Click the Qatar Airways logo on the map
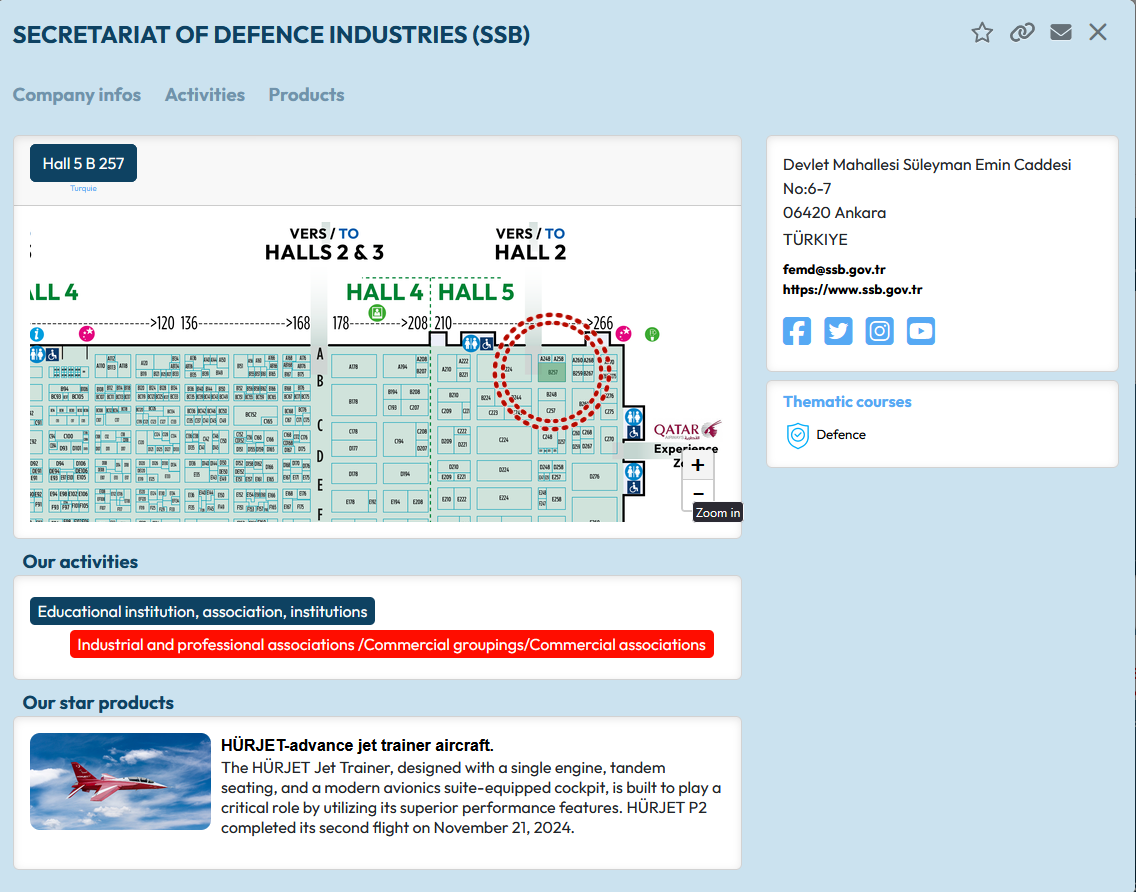This screenshot has width=1136, height=892. click(687, 430)
